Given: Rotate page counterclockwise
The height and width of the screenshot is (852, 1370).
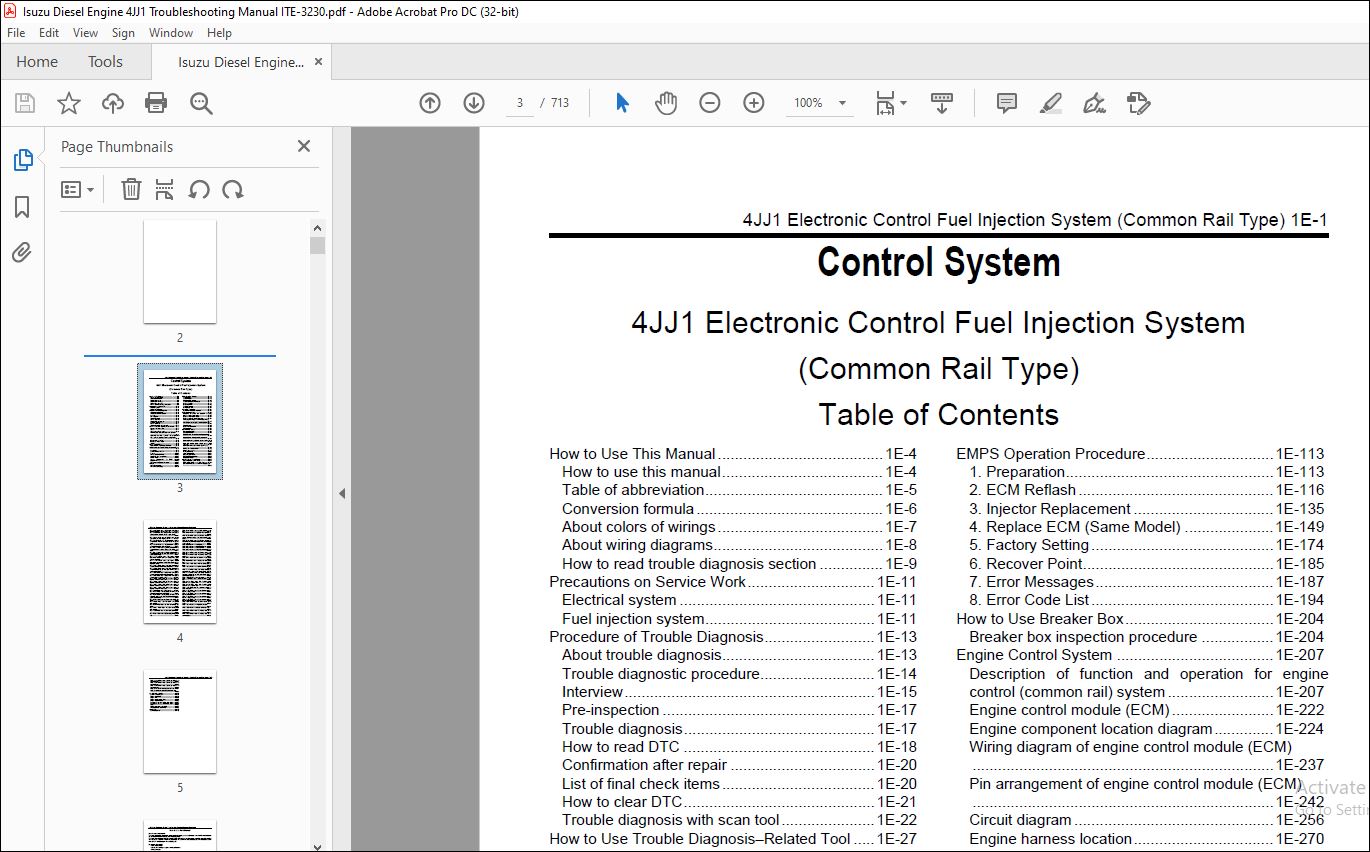Looking at the screenshot, I should point(199,189).
